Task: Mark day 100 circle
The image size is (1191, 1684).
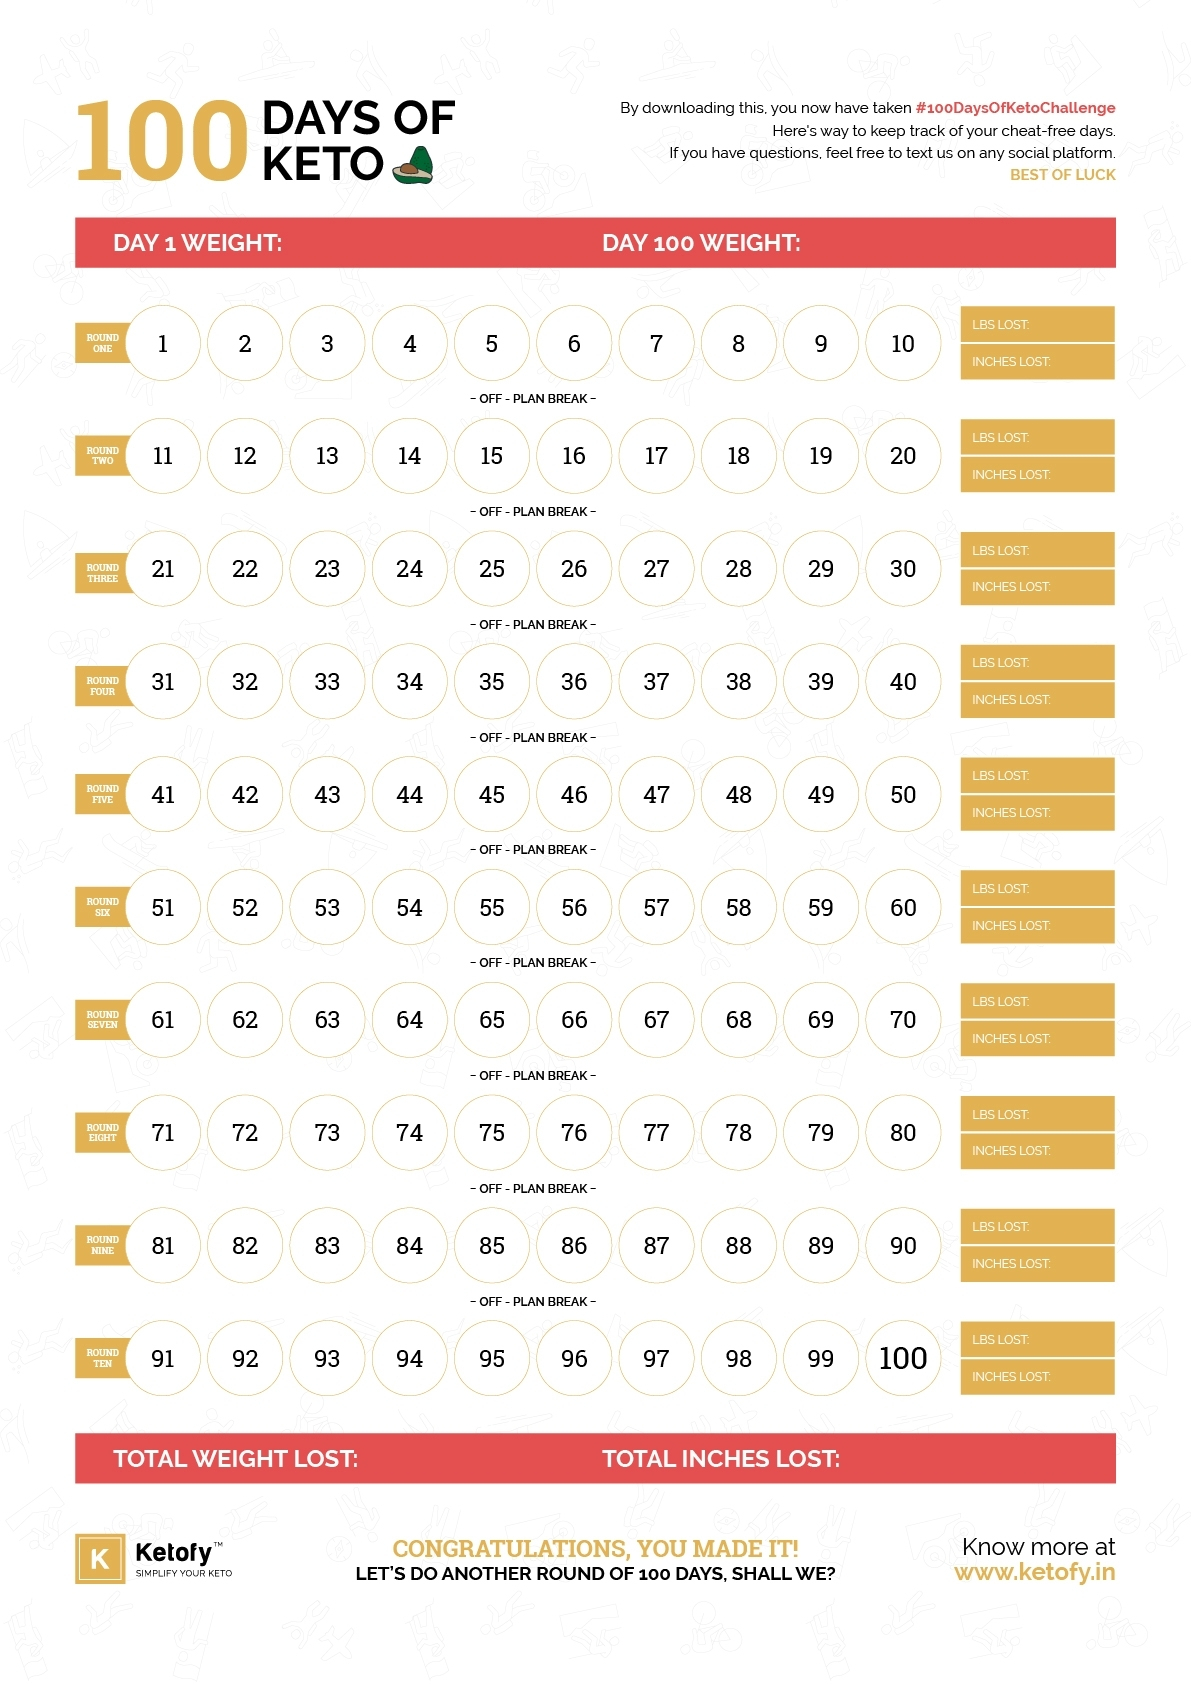Action: (x=903, y=1358)
